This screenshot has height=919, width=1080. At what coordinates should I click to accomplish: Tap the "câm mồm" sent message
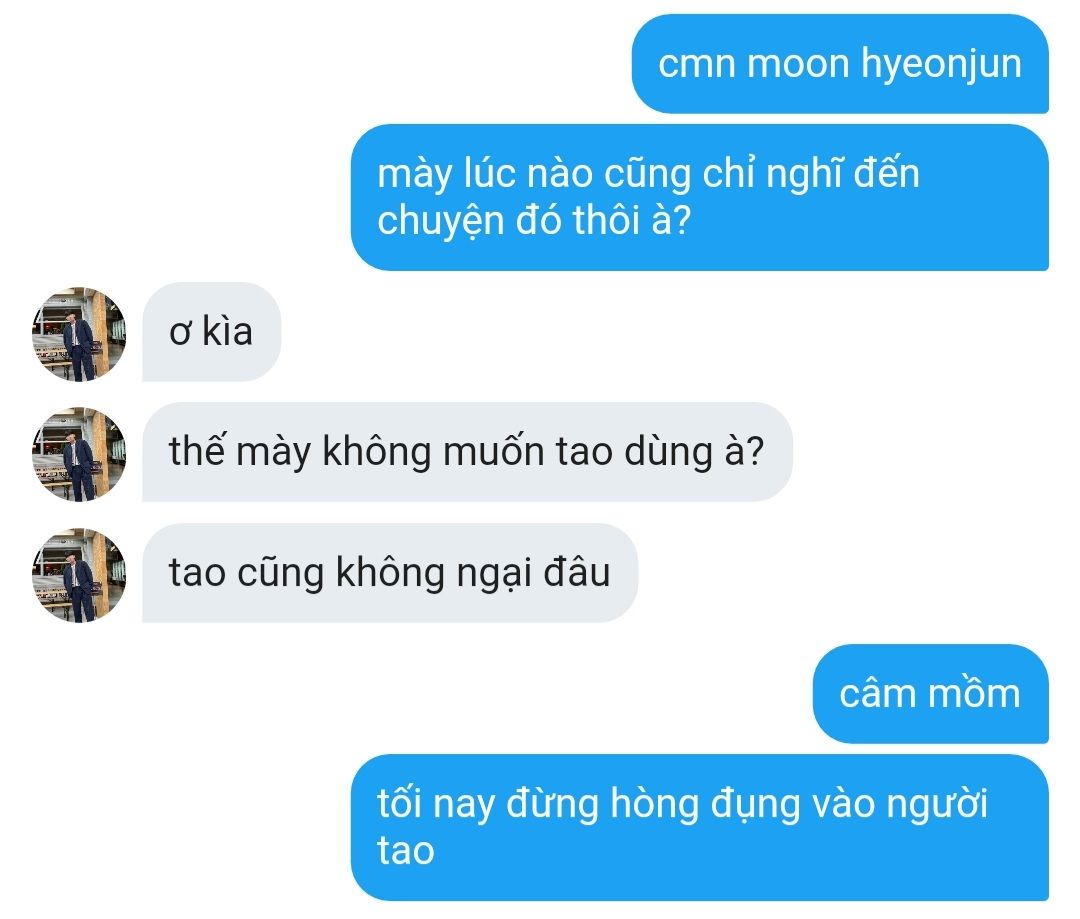pos(931,694)
